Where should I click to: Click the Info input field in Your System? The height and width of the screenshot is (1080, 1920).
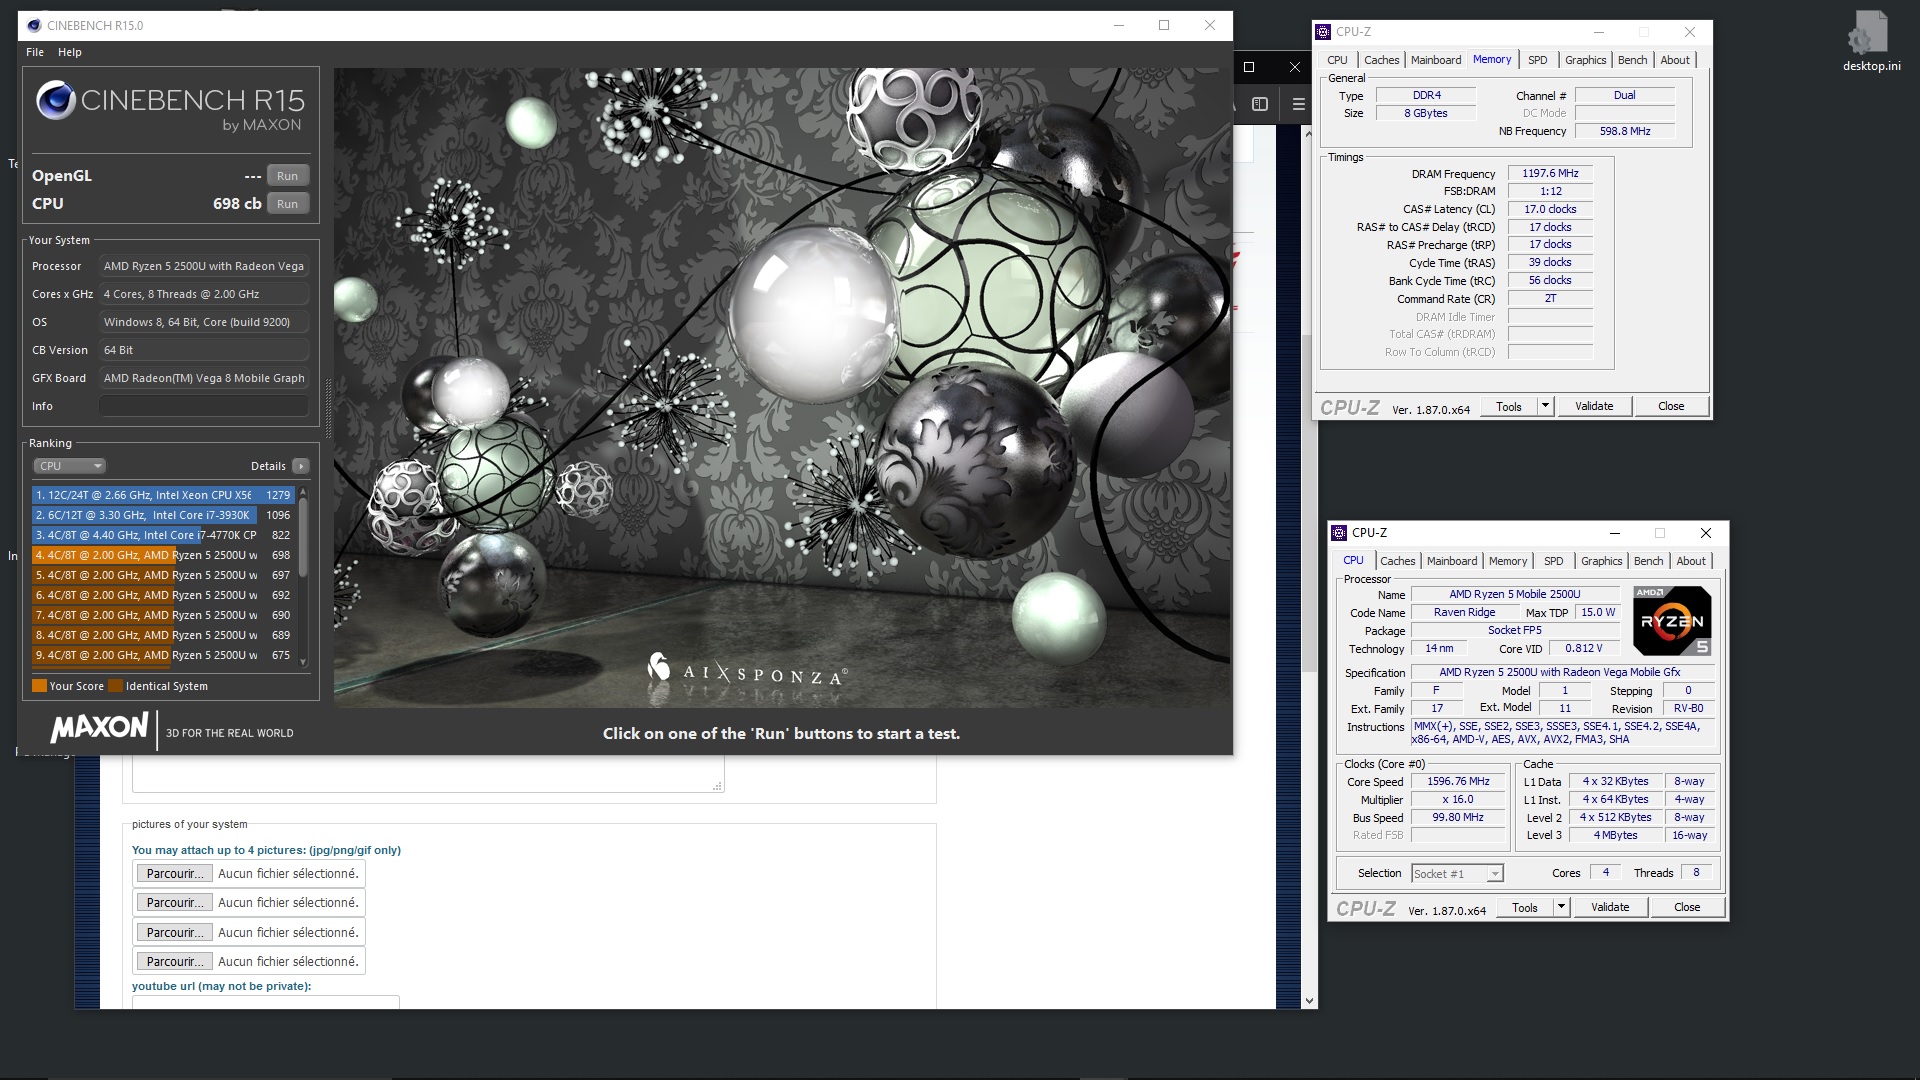tap(203, 406)
